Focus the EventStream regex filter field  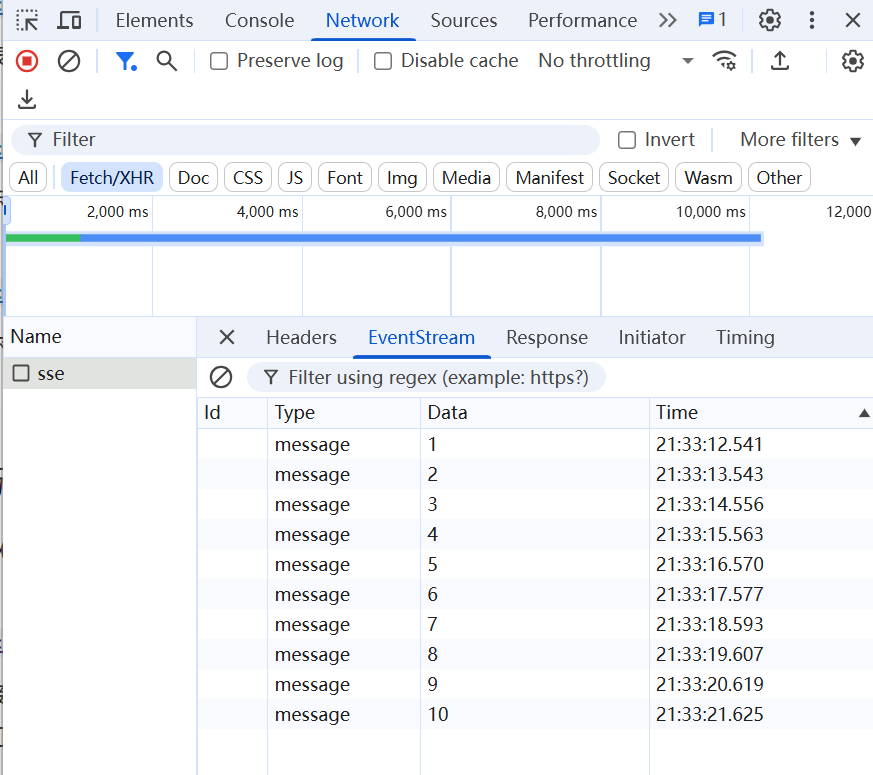[x=426, y=377]
